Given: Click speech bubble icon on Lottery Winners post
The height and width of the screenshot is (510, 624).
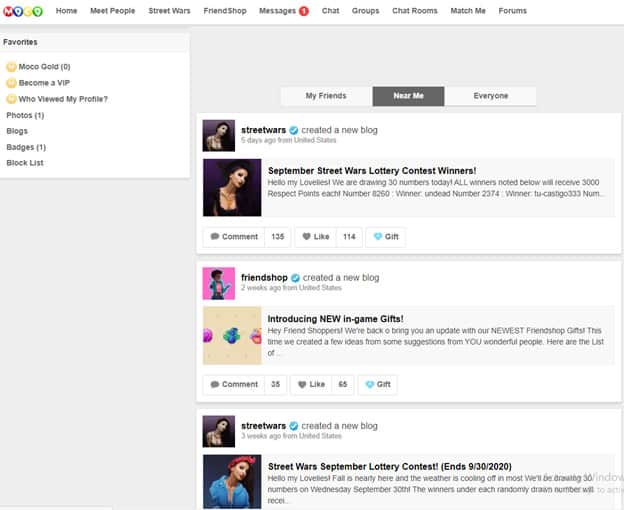Looking at the screenshot, I should pyautogui.click(x=214, y=236).
